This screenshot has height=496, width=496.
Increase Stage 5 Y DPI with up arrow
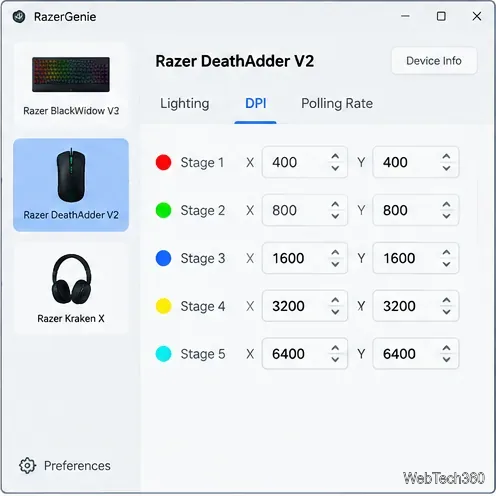446,348
